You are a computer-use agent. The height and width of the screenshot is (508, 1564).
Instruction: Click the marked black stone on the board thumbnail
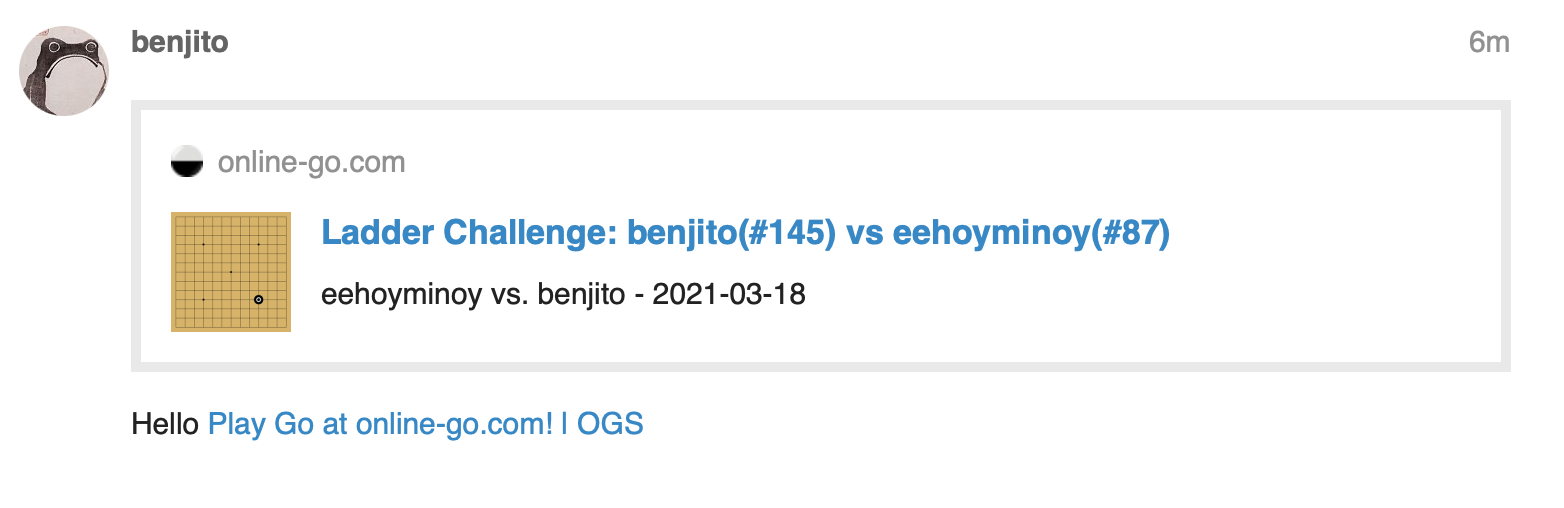pos(258,299)
